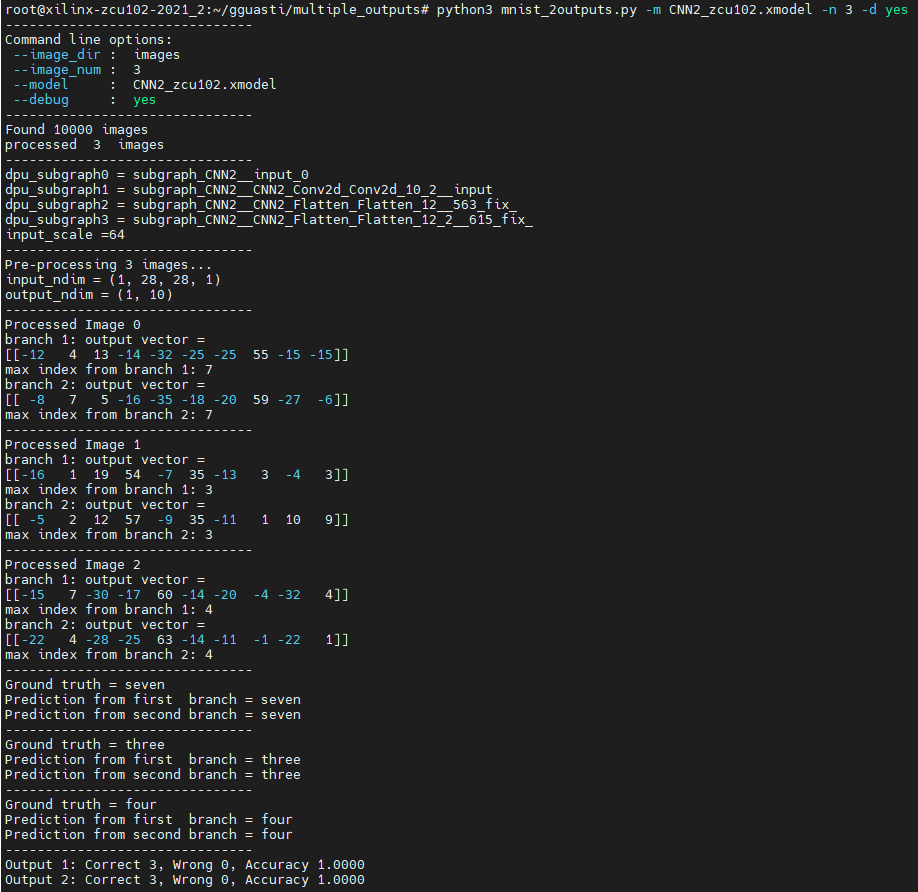Click the 'Ground truth = four' line
This screenshot has height=892, width=918.
coord(80,804)
